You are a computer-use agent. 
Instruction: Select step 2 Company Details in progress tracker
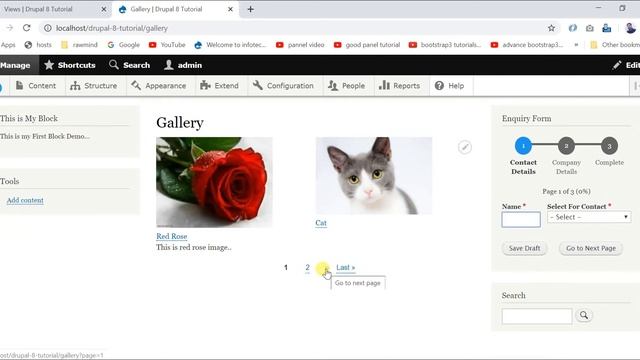tap(566, 146)
